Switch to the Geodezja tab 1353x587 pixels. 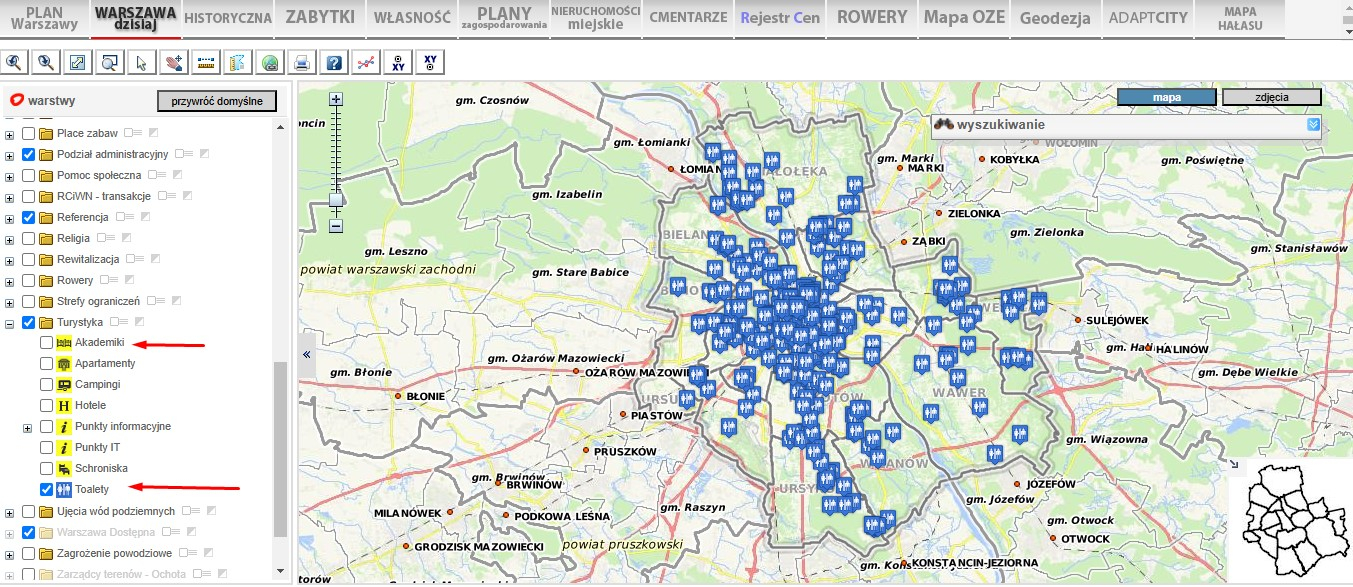coord(1056,18)
